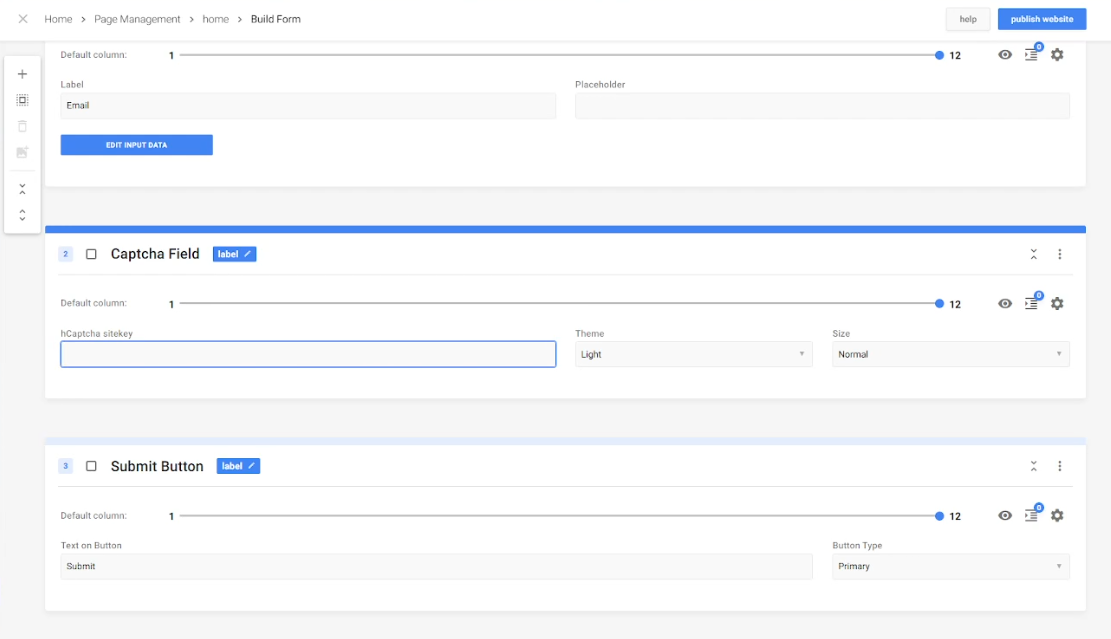The width and height of the screenshot is (1111, 639).
Task: Click the Label input containing Email
Action: (x=308, y=106)
